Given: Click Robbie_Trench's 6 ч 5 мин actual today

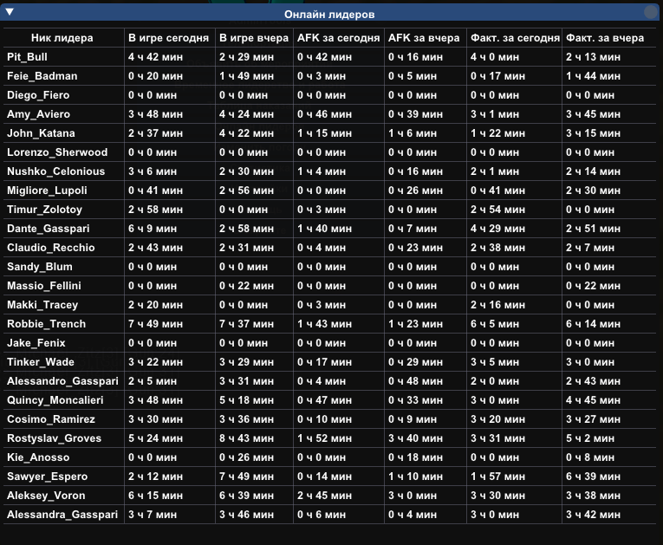Looking at the screenshot, I should [495, 324].
